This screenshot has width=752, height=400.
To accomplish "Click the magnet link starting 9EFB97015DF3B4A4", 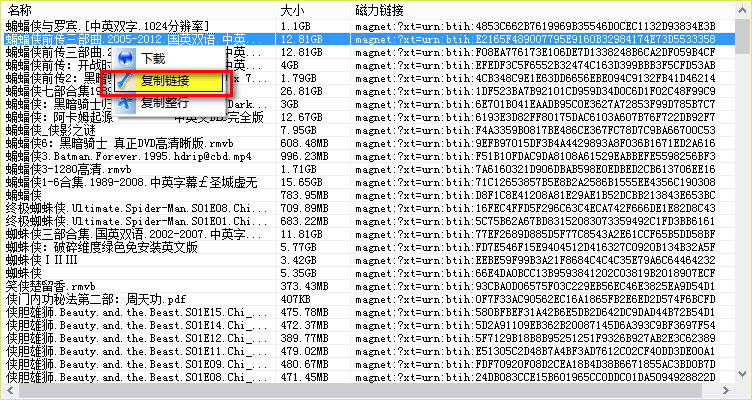I will point(536,143).
